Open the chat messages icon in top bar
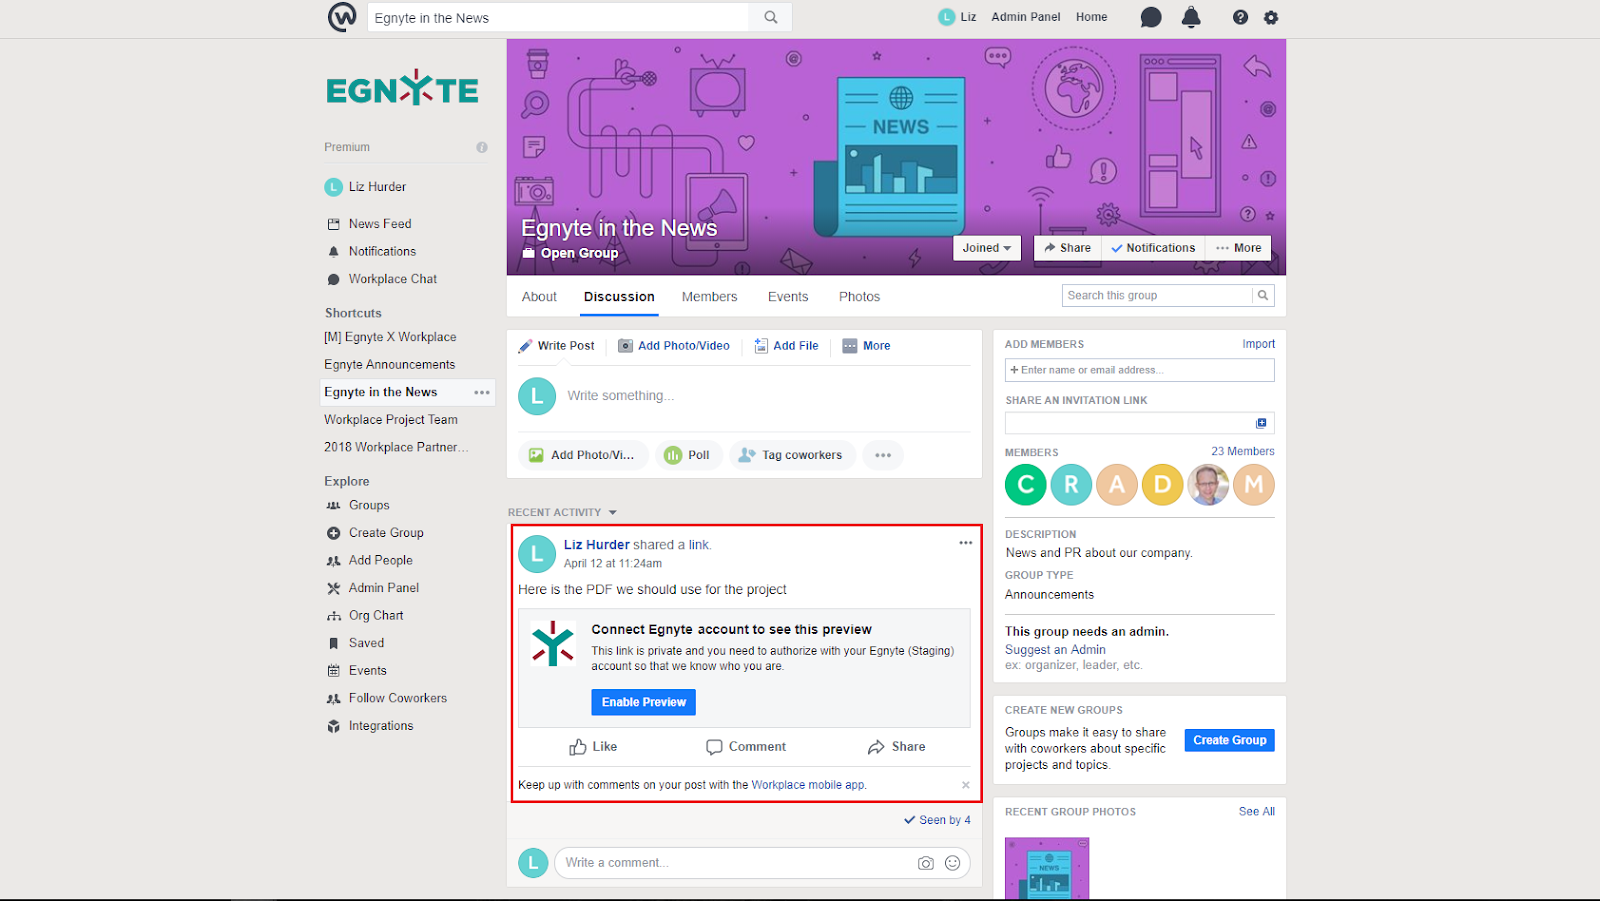 (x=1151, y=17)
